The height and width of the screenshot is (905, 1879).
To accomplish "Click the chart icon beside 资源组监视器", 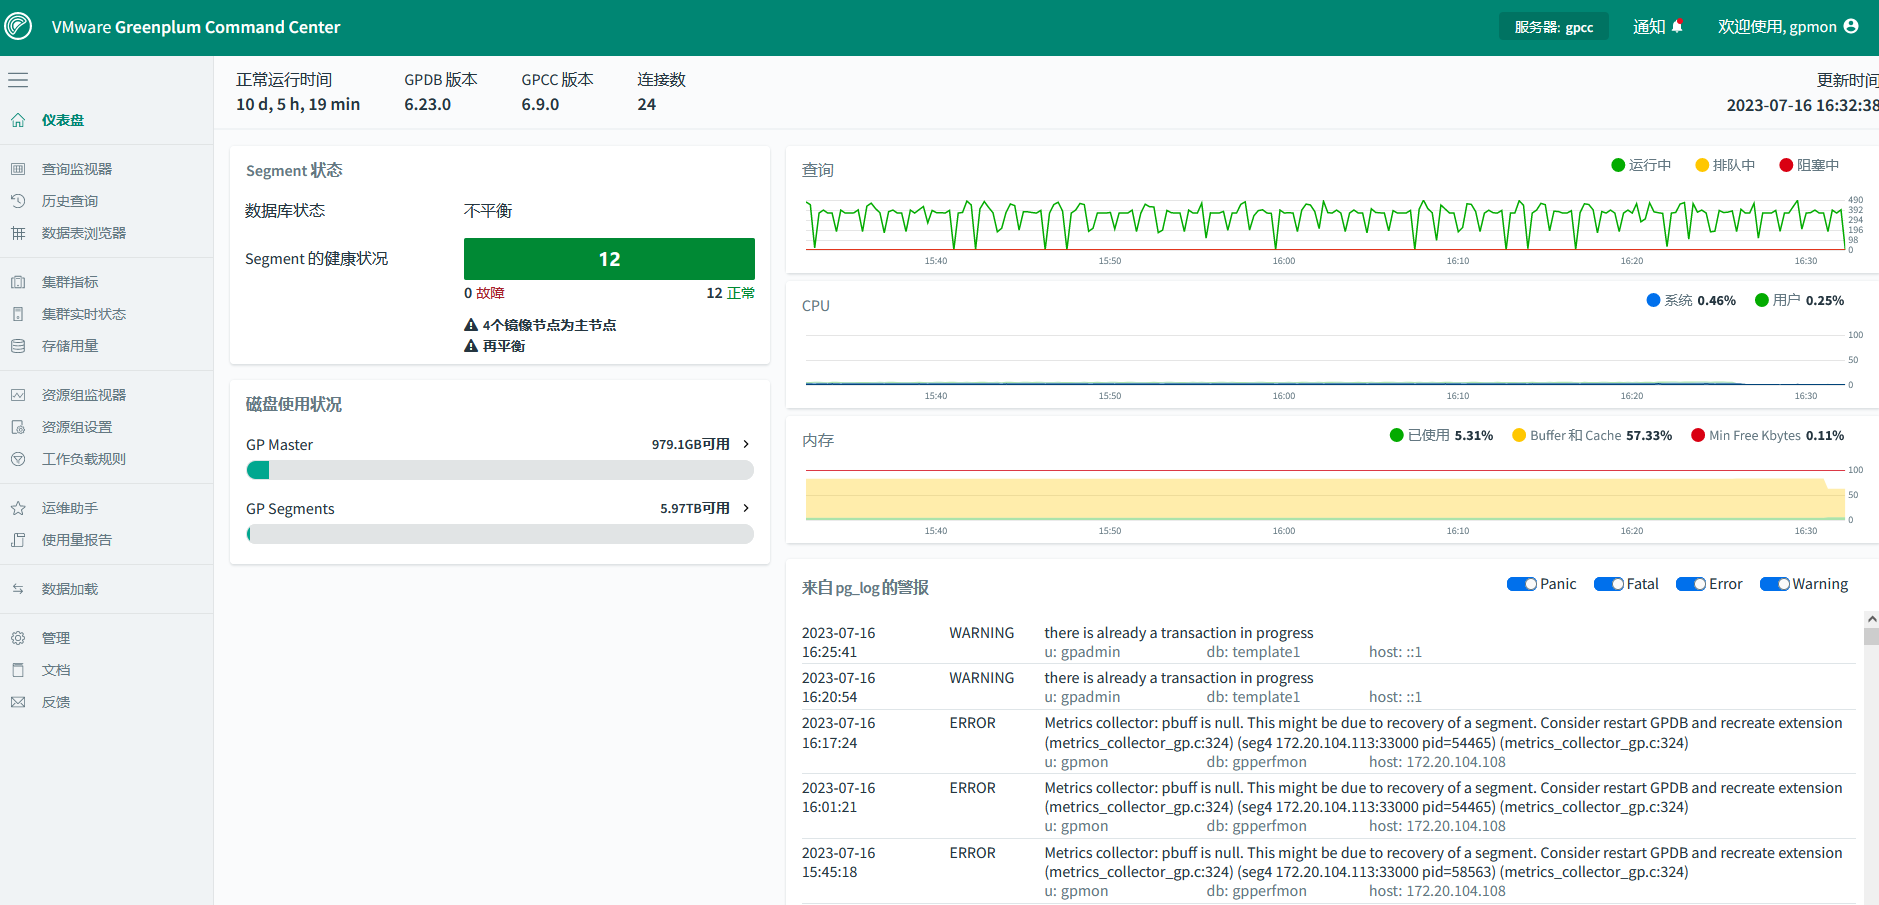I will tap(18, 395).
